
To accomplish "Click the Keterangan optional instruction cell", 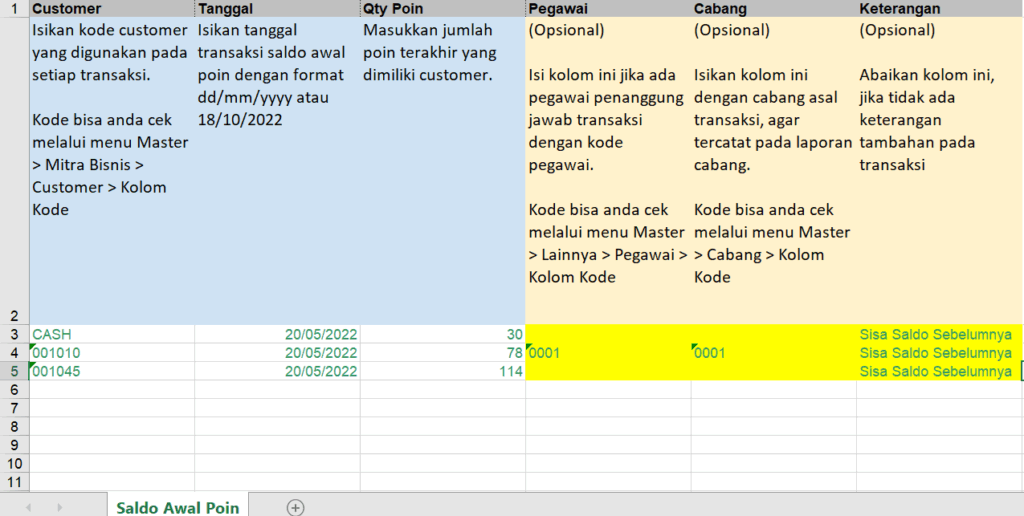I will tap(940, 171).
